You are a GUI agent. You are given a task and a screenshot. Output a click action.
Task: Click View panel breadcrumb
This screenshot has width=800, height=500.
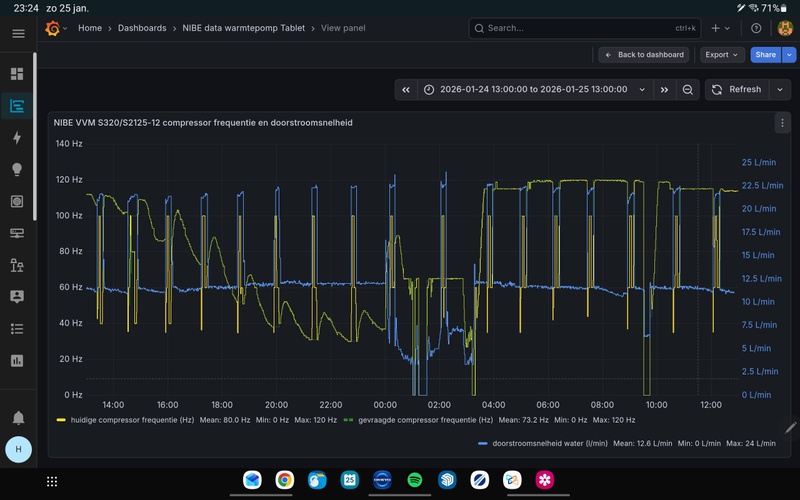343,28
